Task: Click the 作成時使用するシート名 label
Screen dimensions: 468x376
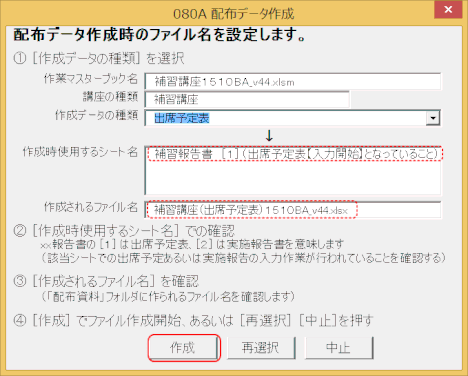Action: click(x=80, y=152)
